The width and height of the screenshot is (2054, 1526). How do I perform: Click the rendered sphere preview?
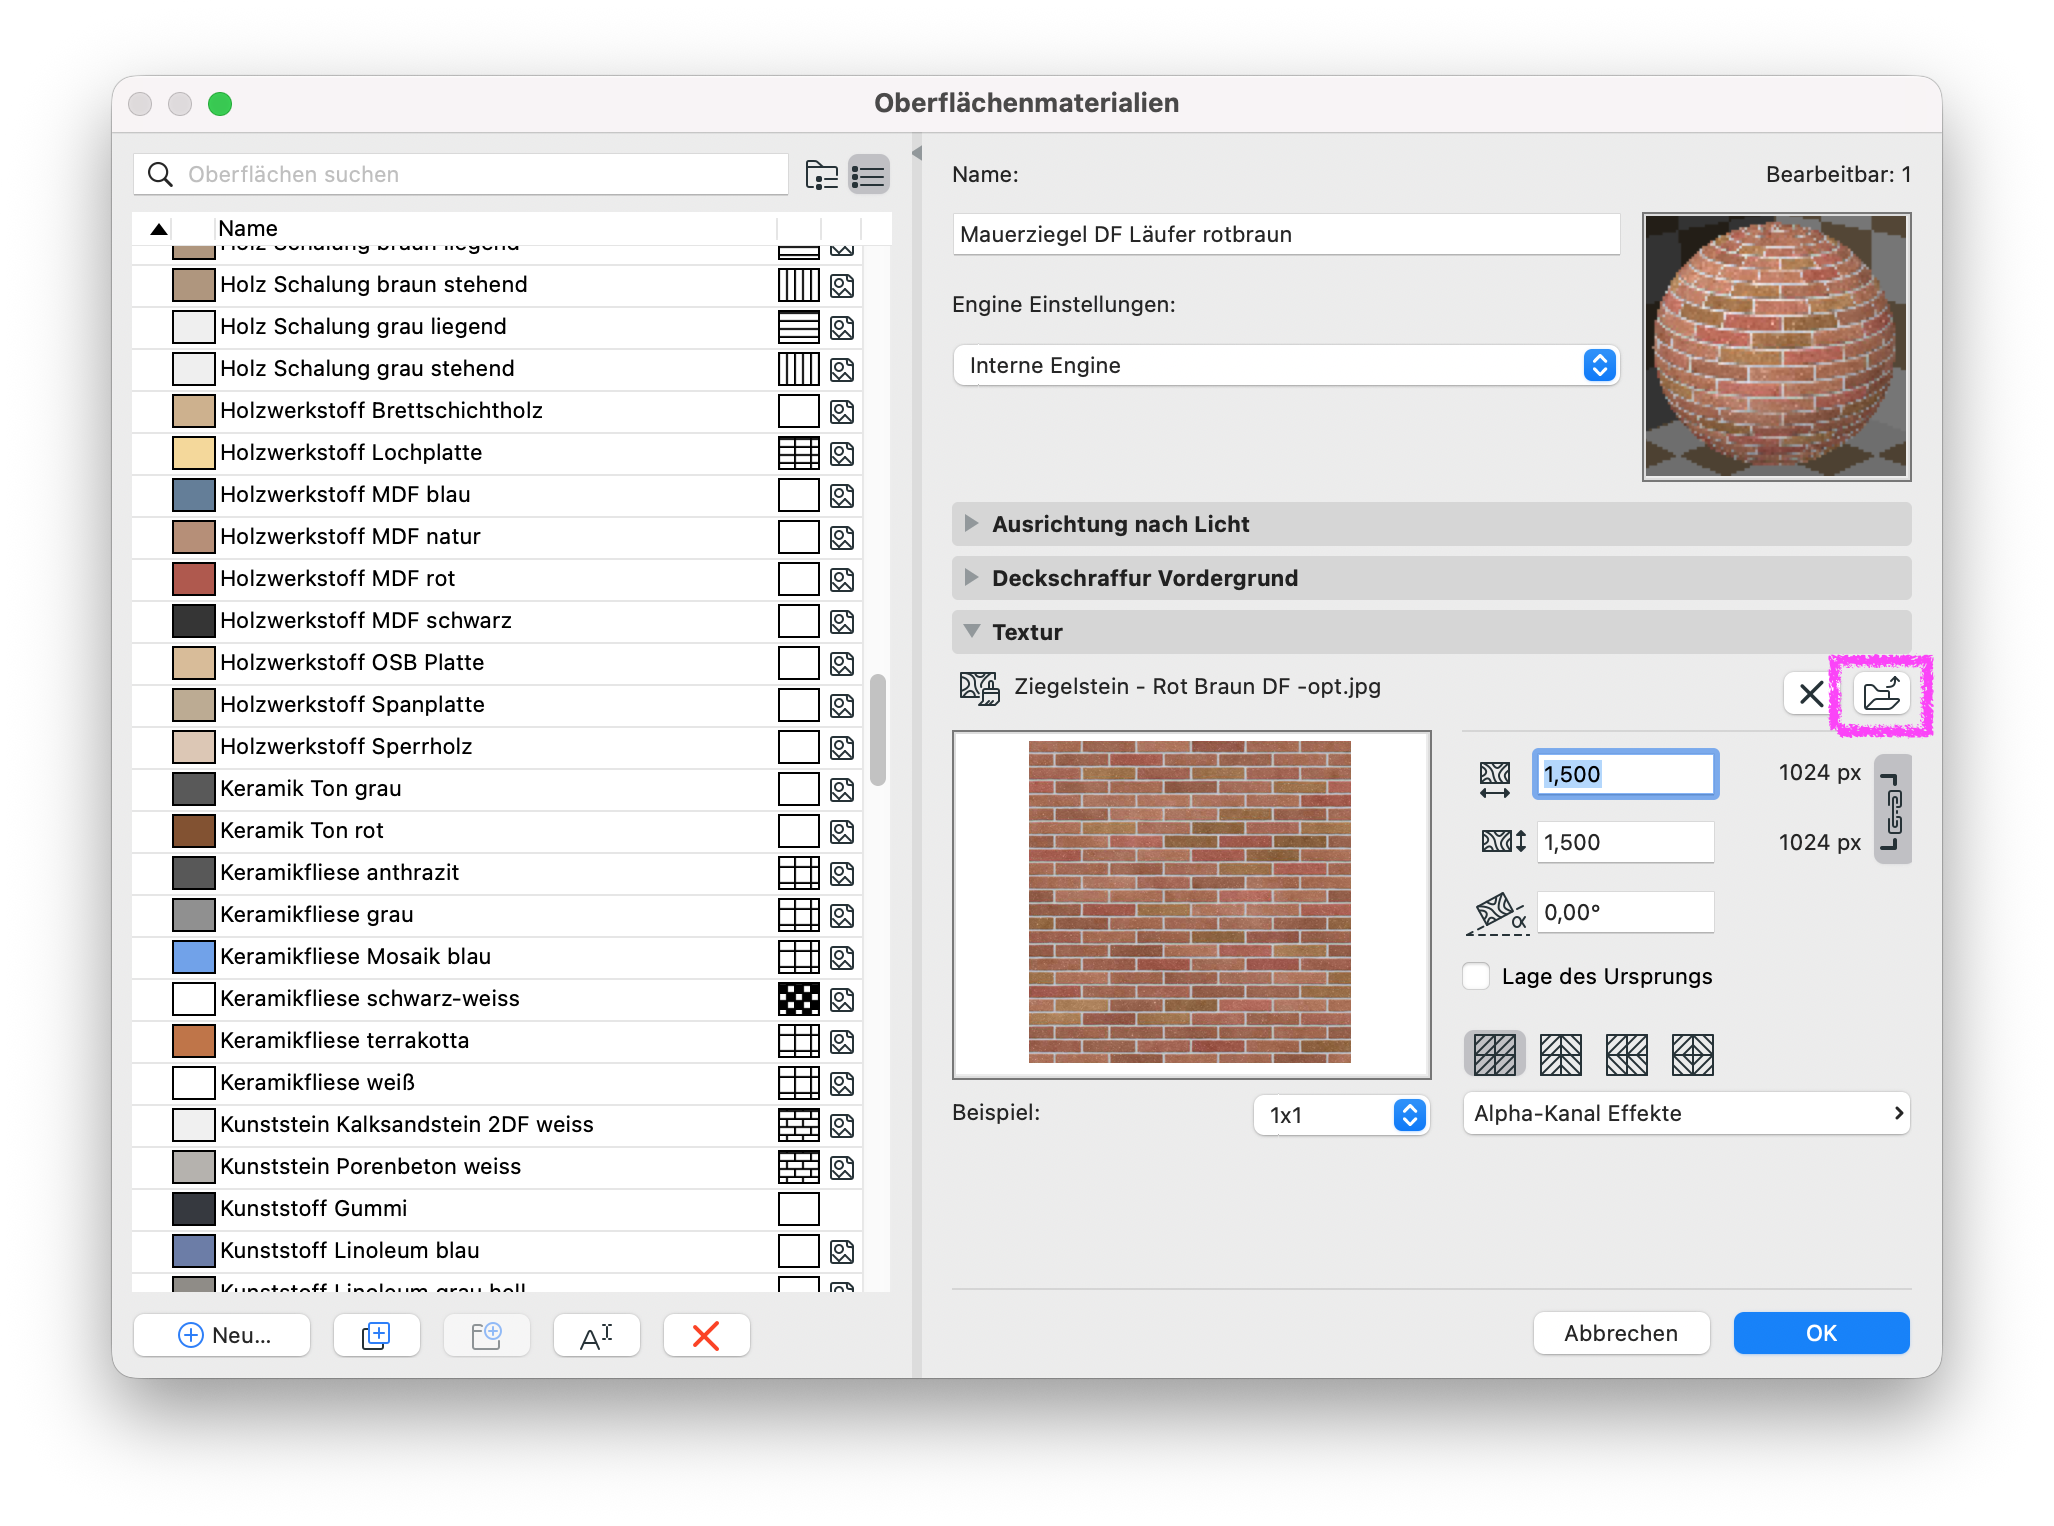coord(1776,346)
